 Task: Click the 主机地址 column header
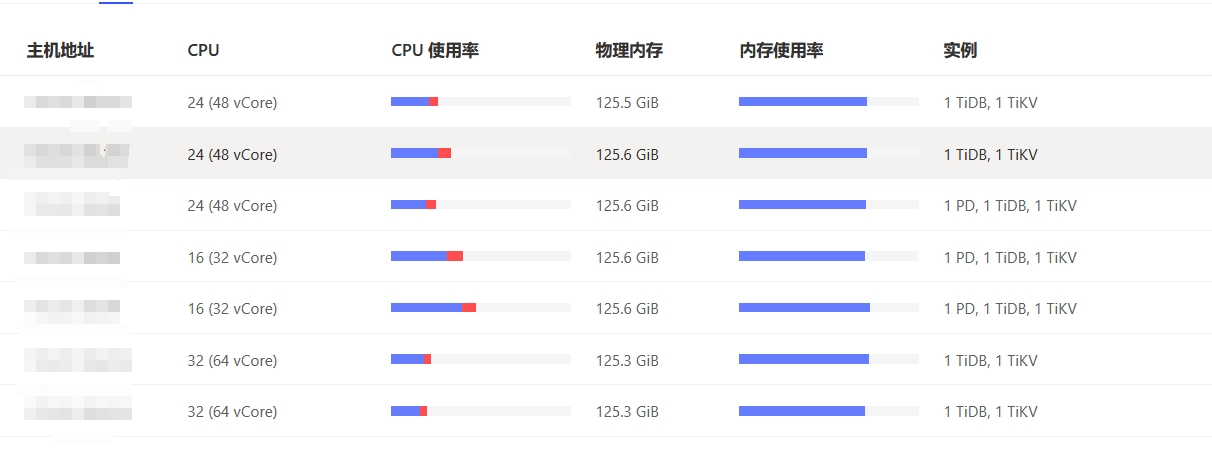pos(60,50)
